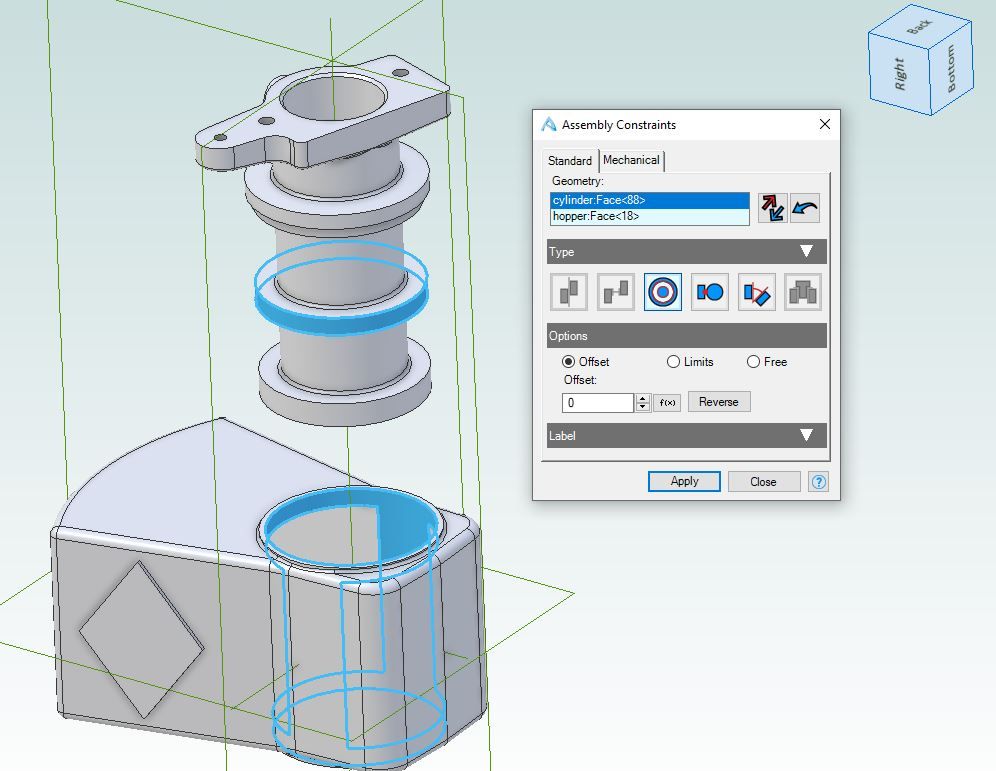996x771 pixels.
Task: Click the Assembly Constraints title bar logo
Action: (x=549, y=124)
